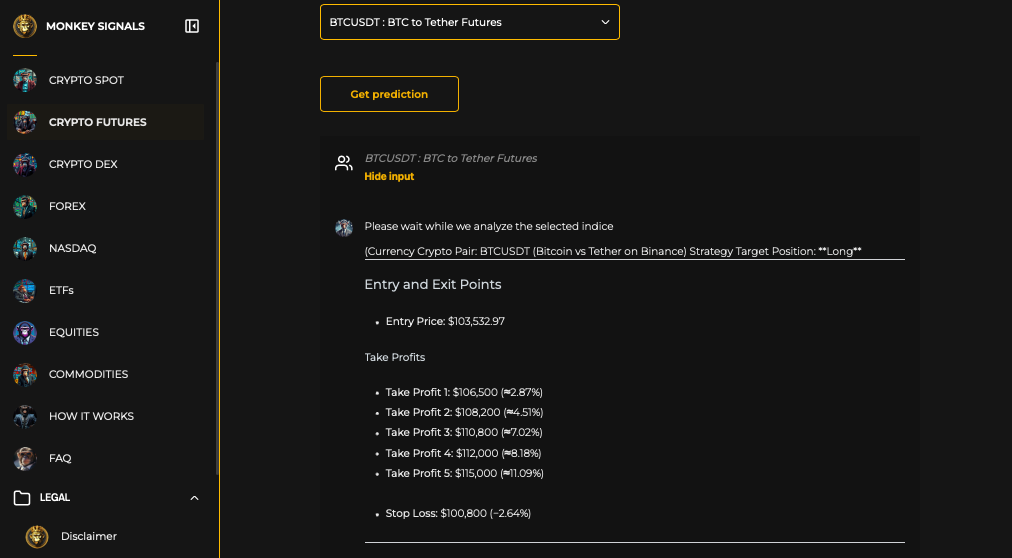The image size is (1012, 558).
Task: Click the Commodities avatar icon
Action: [25, 374]
